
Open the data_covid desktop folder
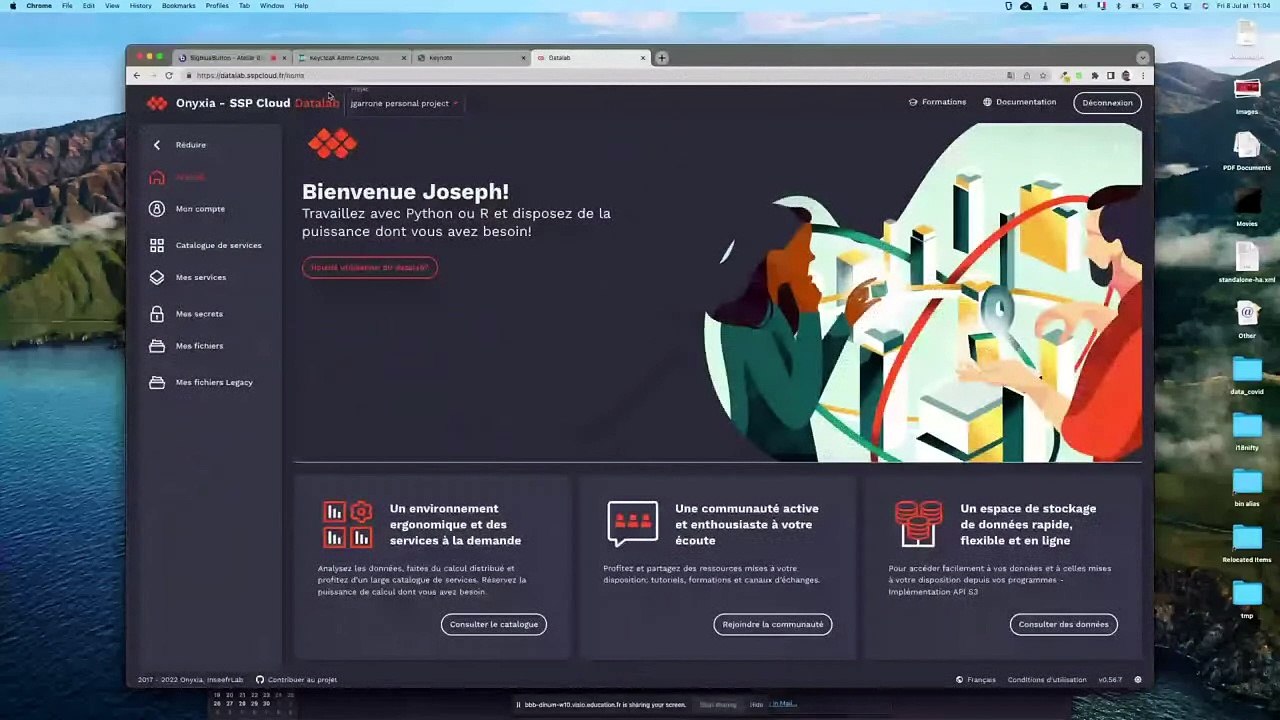coord(1247,374)
